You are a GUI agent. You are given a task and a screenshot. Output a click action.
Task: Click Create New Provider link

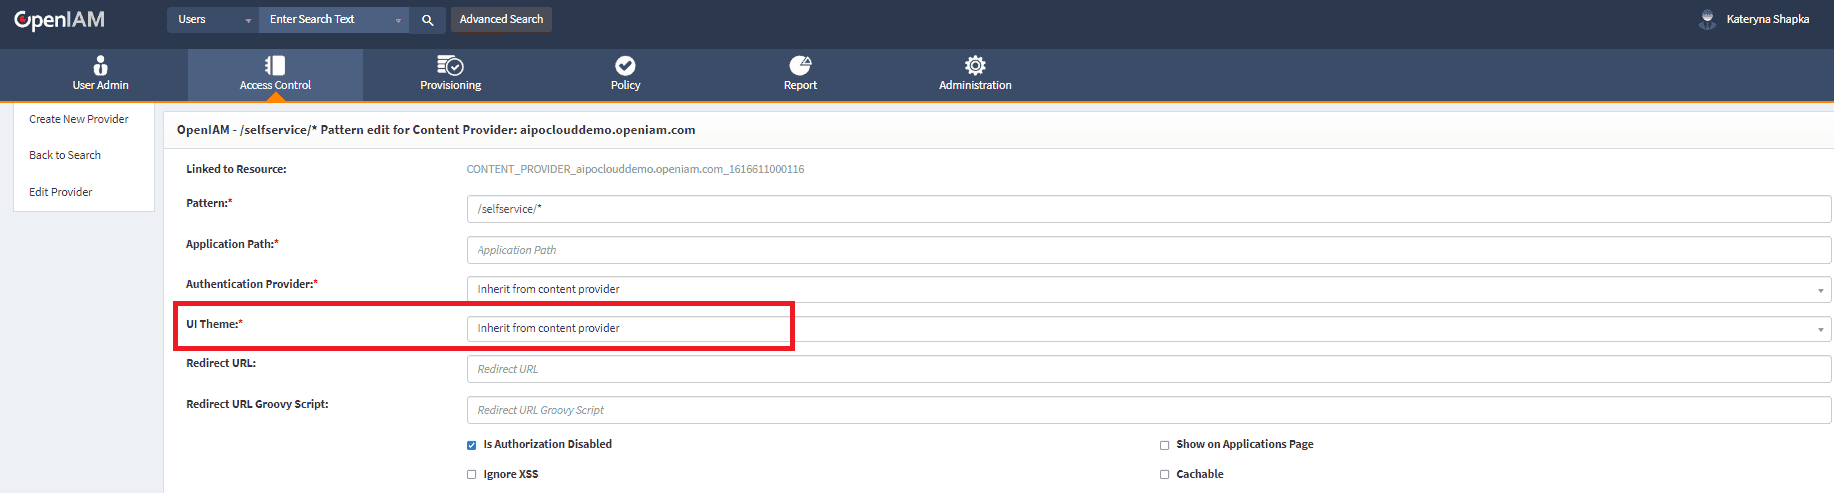point(79,119)
